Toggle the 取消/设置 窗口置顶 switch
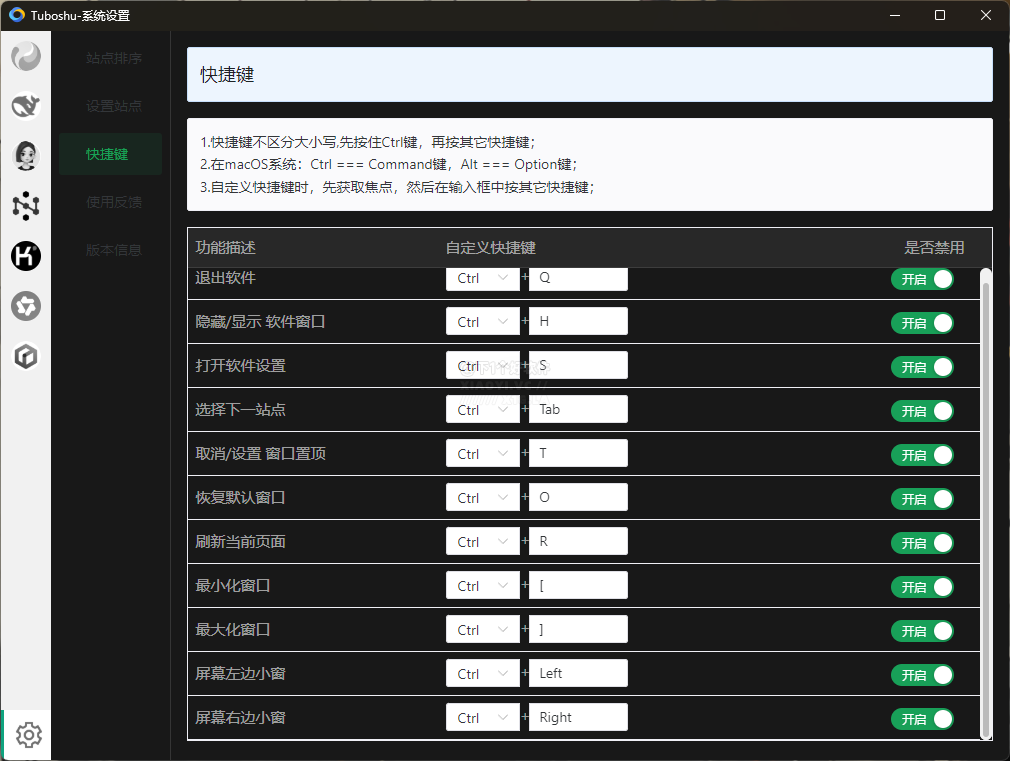 click(922, 455)
